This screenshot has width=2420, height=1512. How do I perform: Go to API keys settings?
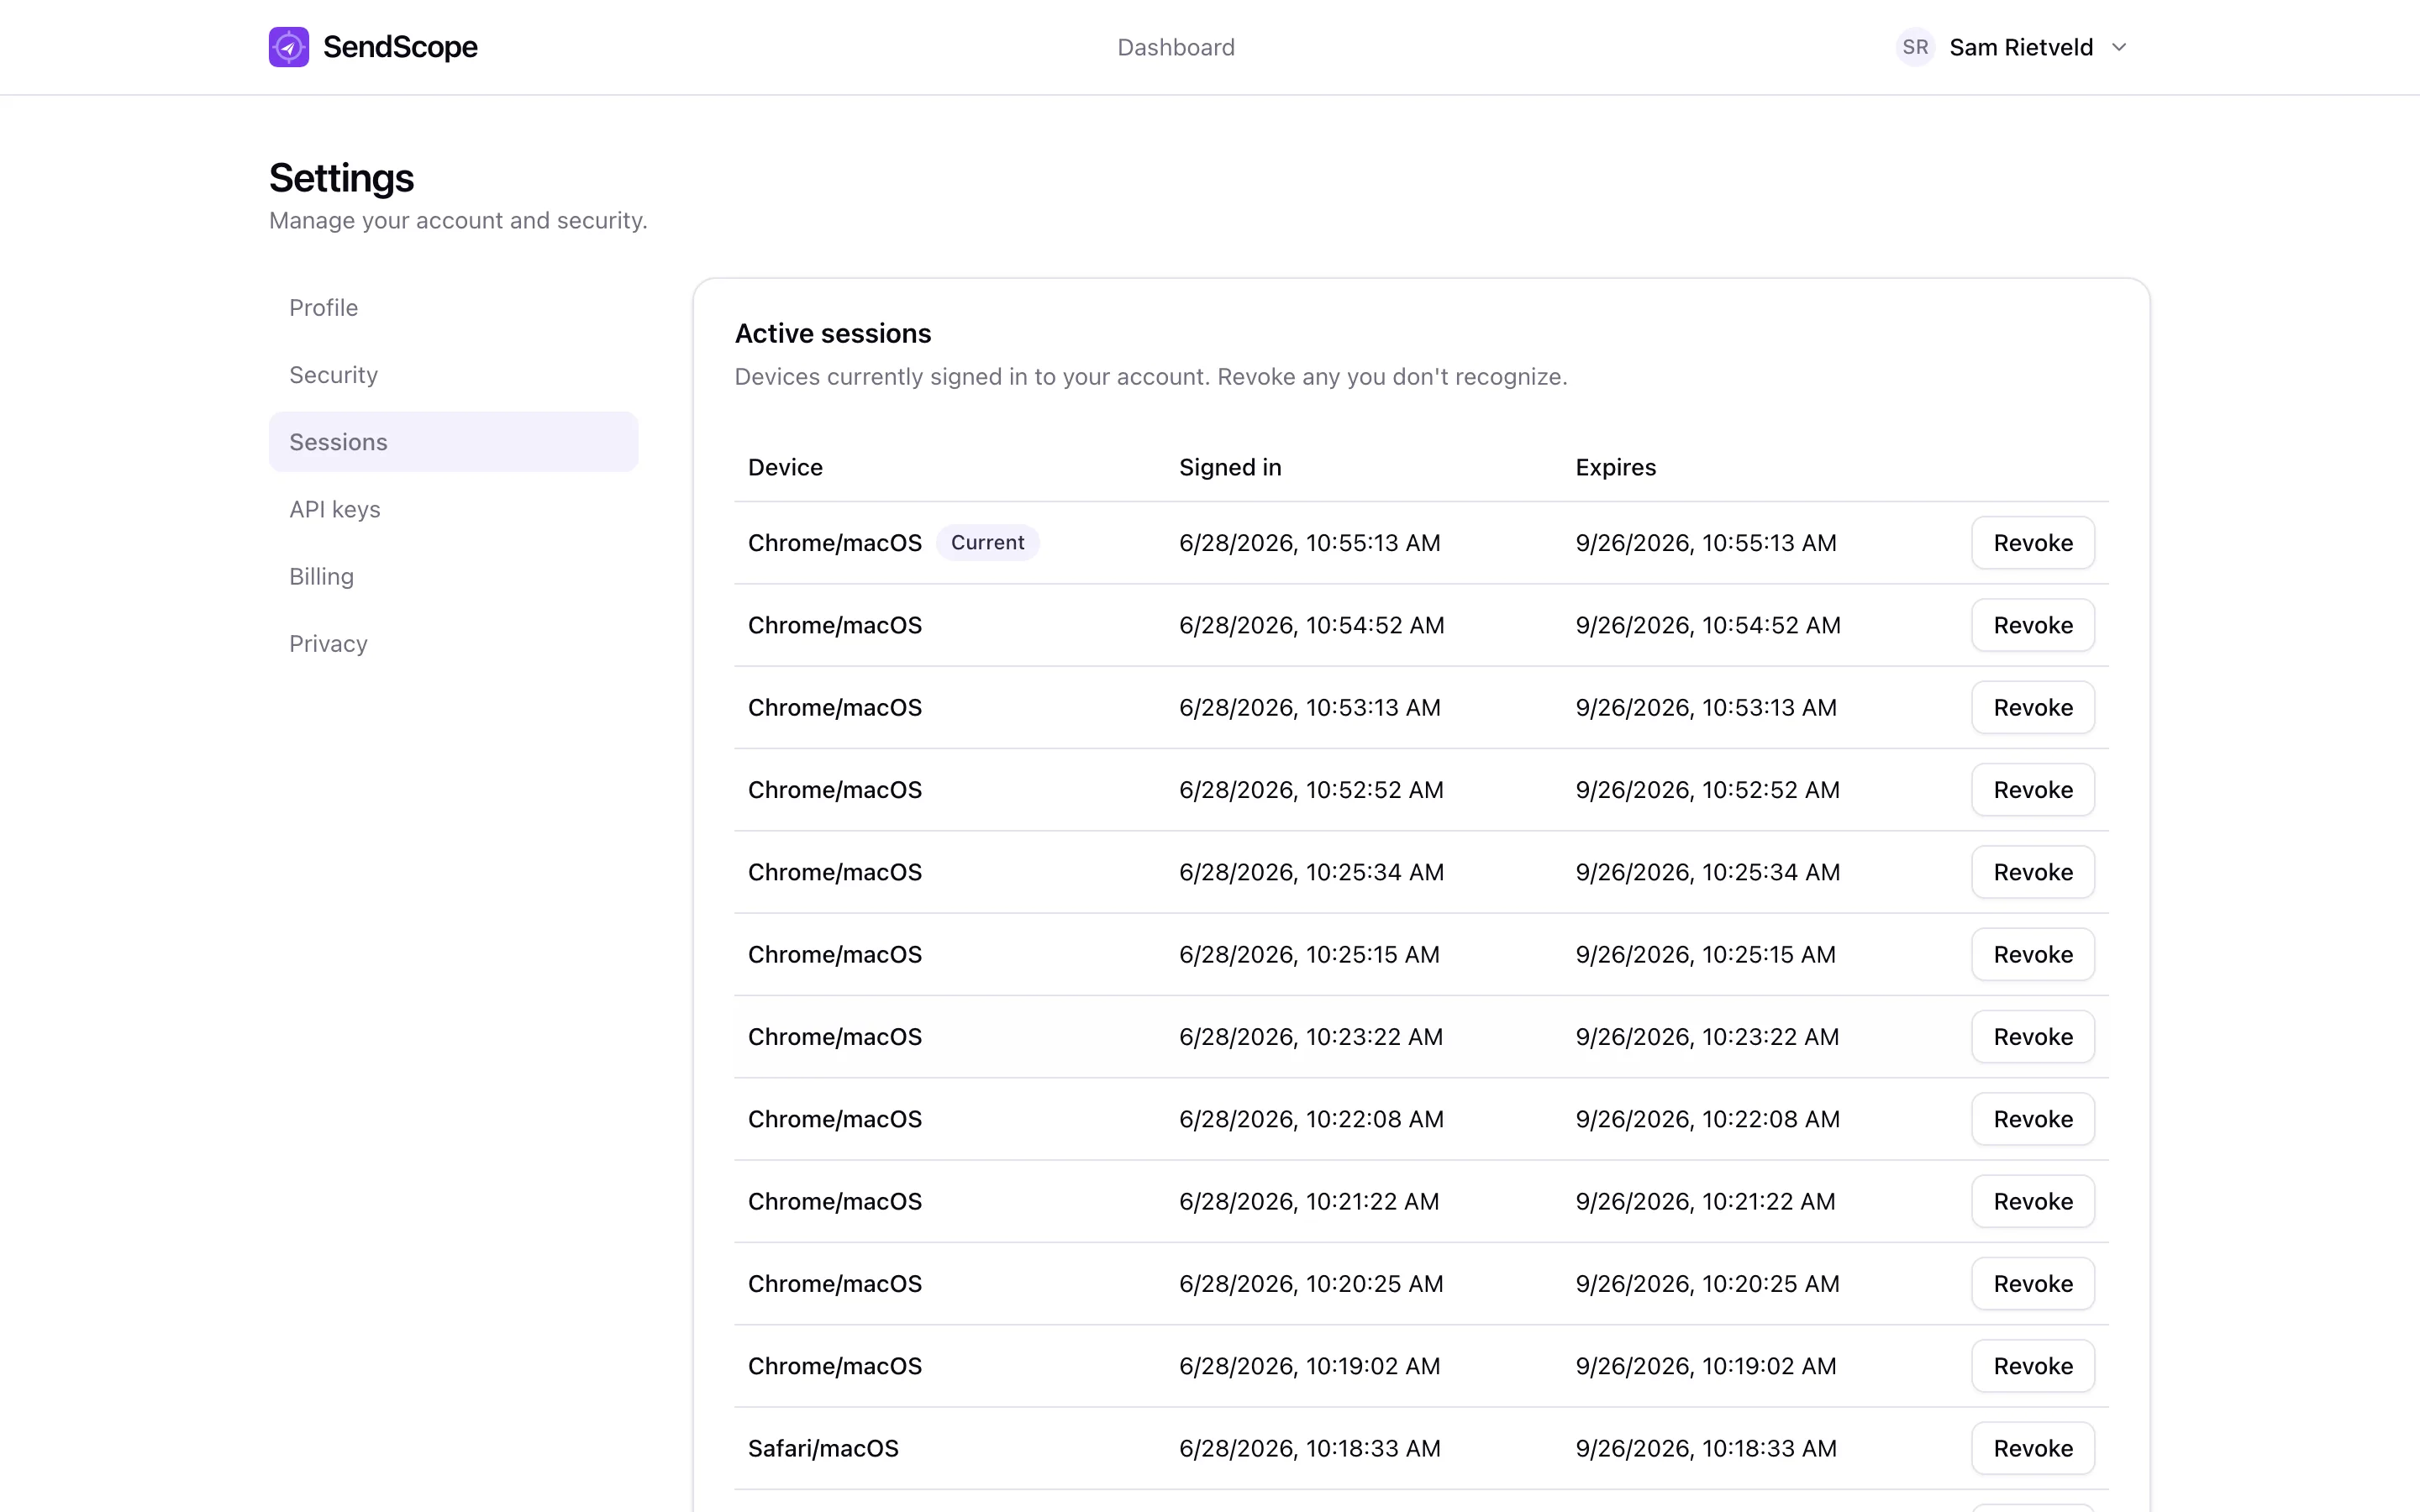(453, 508)
